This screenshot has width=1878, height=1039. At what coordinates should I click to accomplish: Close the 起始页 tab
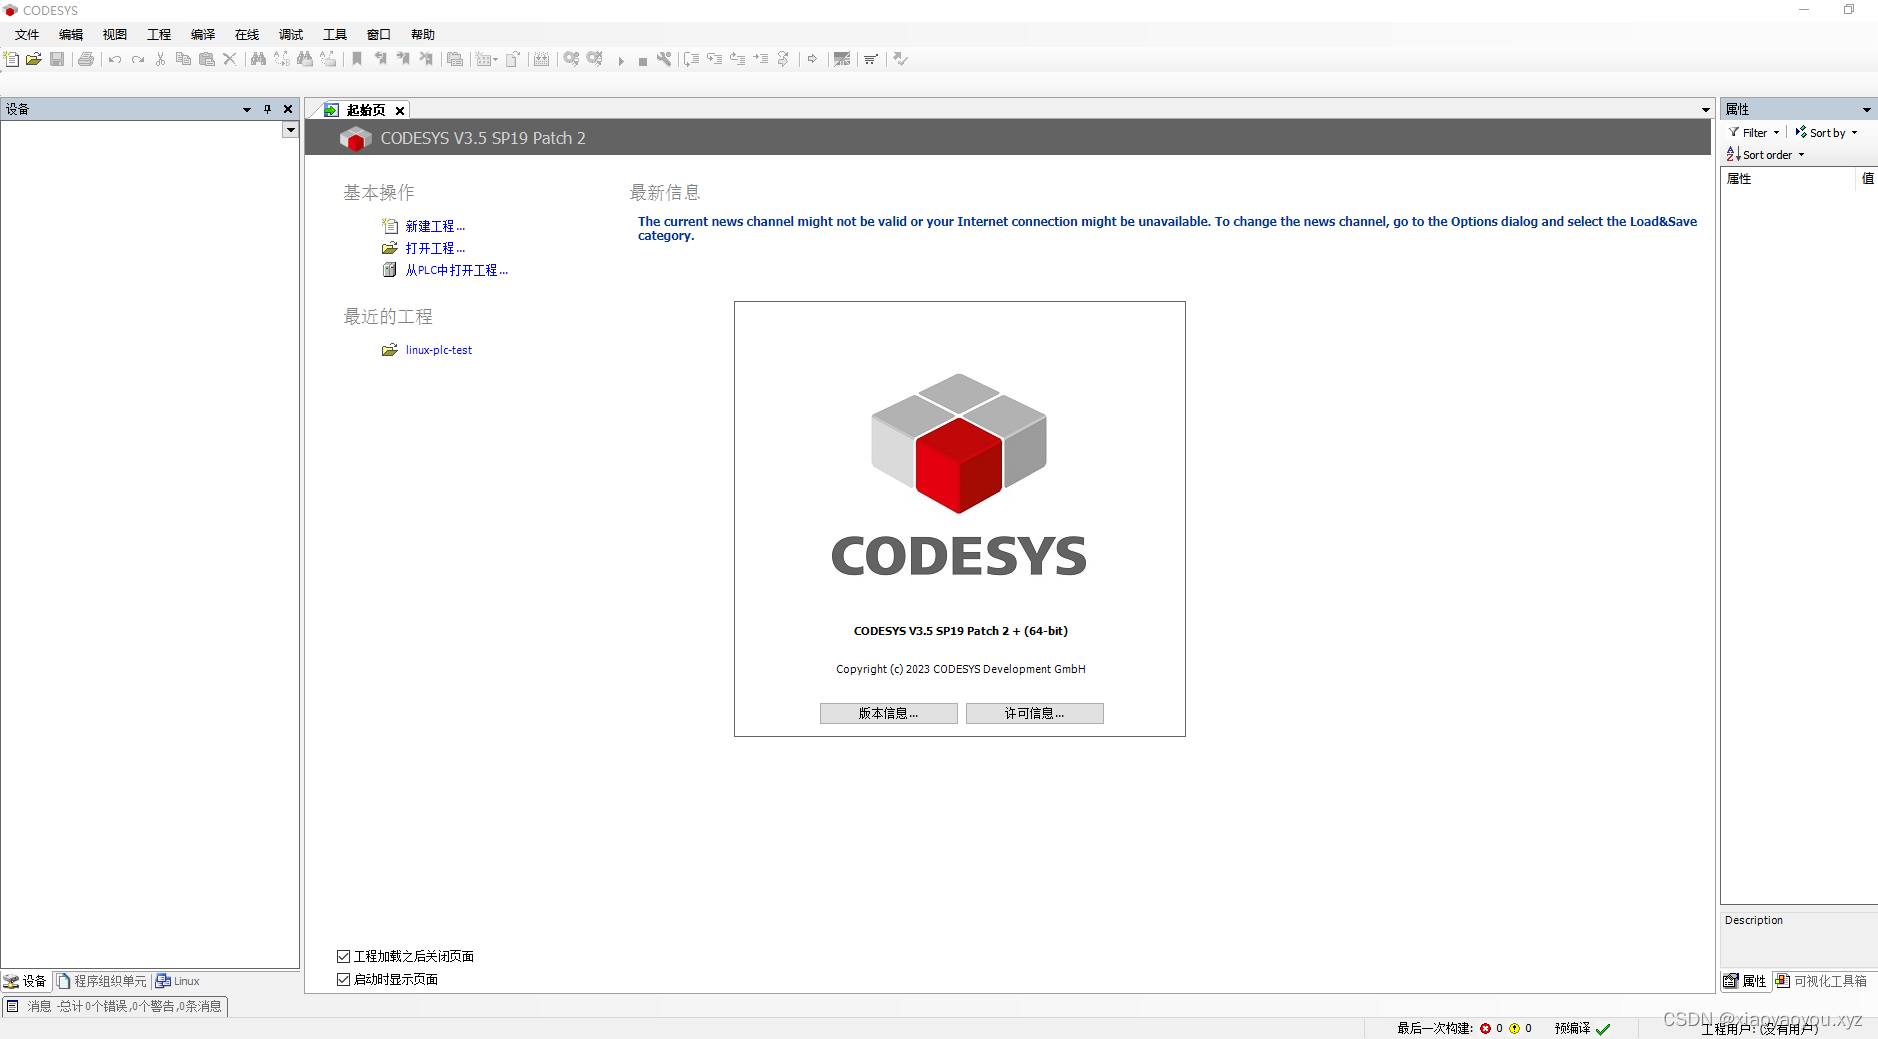400,111
